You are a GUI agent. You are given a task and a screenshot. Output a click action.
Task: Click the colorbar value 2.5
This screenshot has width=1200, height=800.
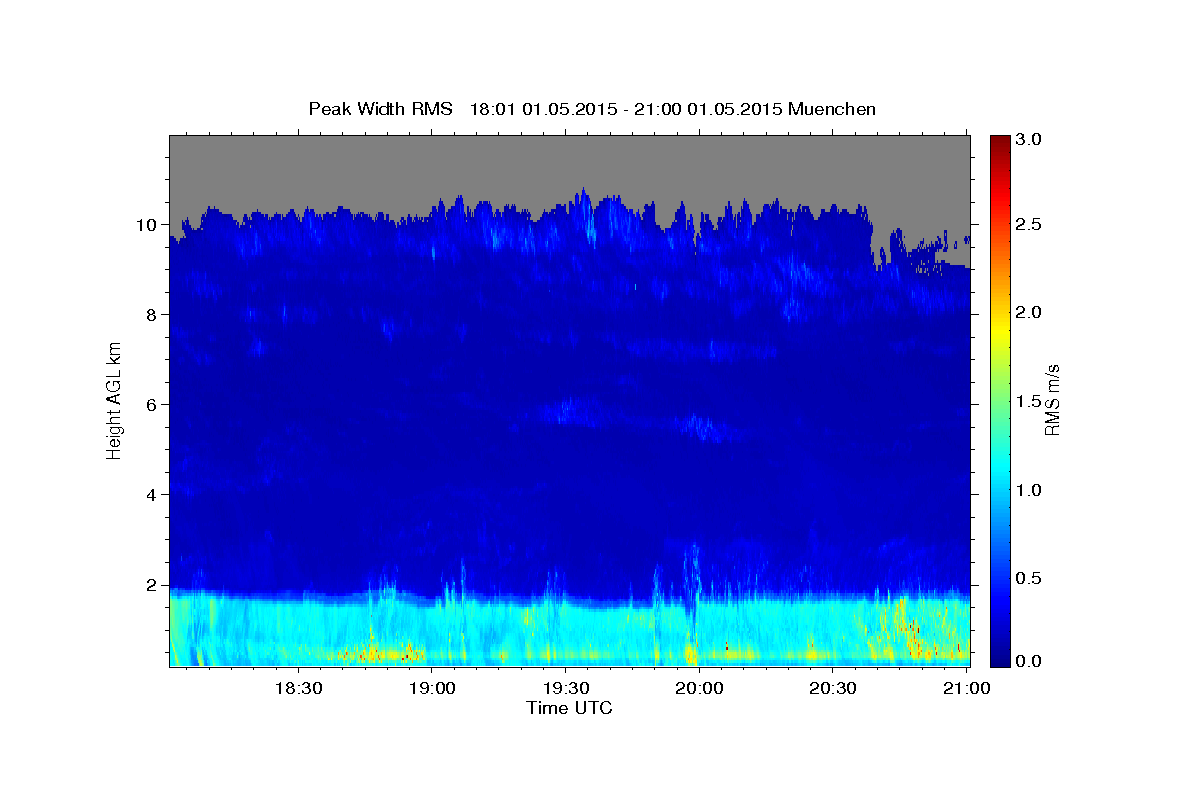(x=1031, y=224)
